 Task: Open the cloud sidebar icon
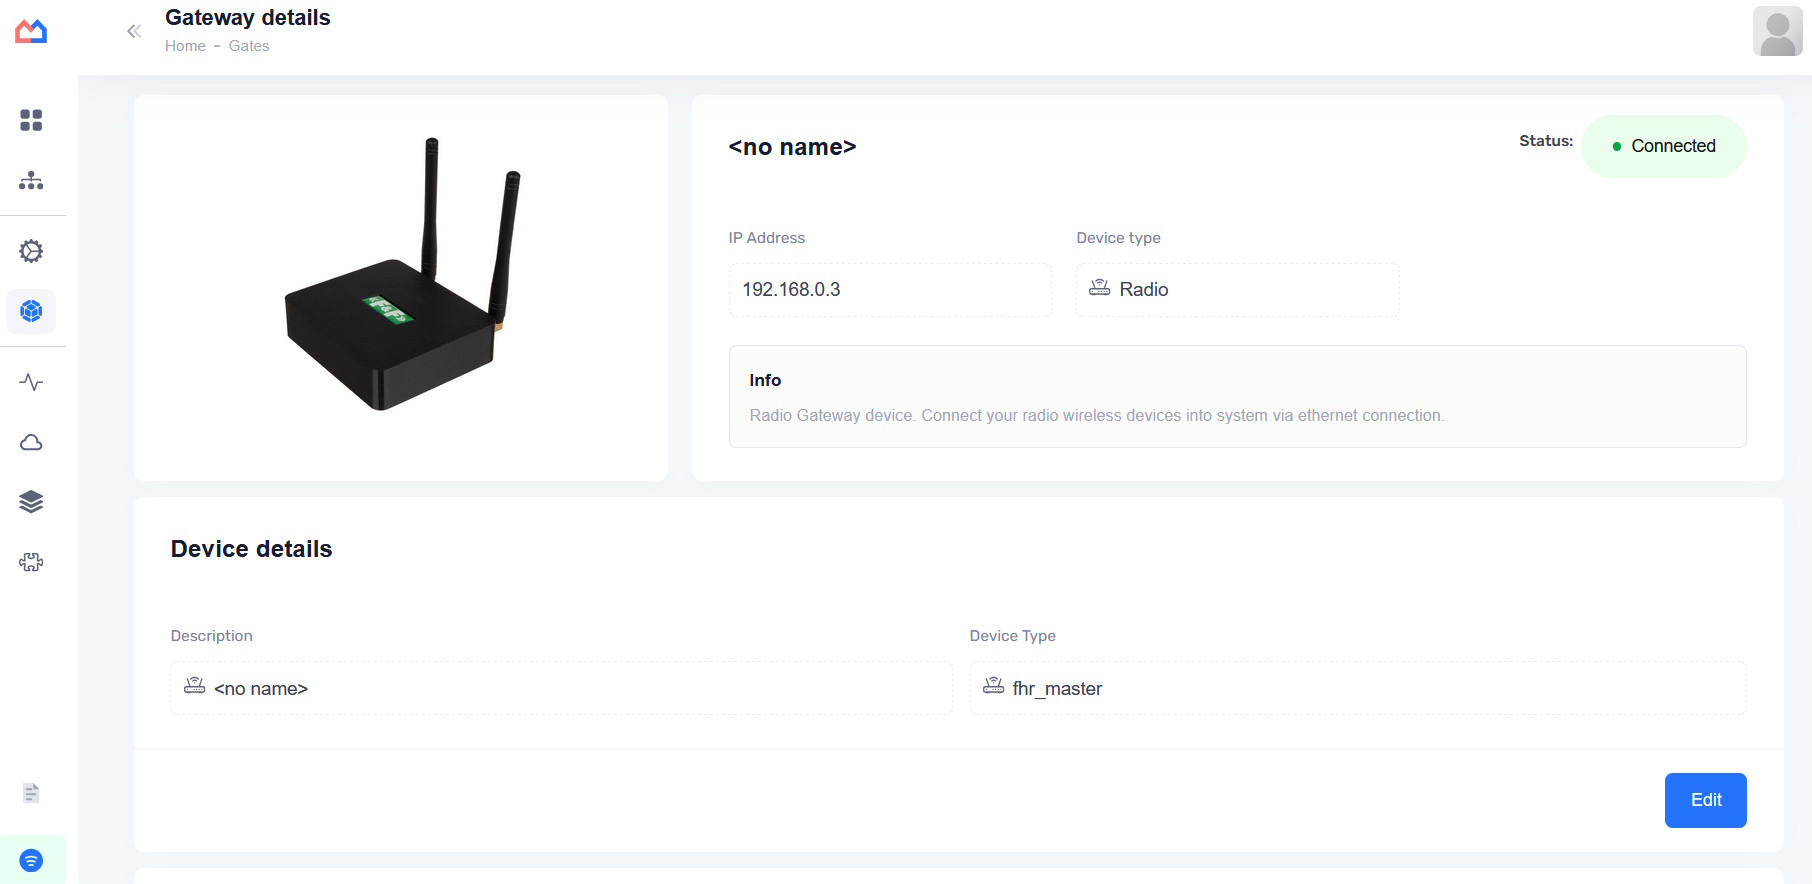31,442
